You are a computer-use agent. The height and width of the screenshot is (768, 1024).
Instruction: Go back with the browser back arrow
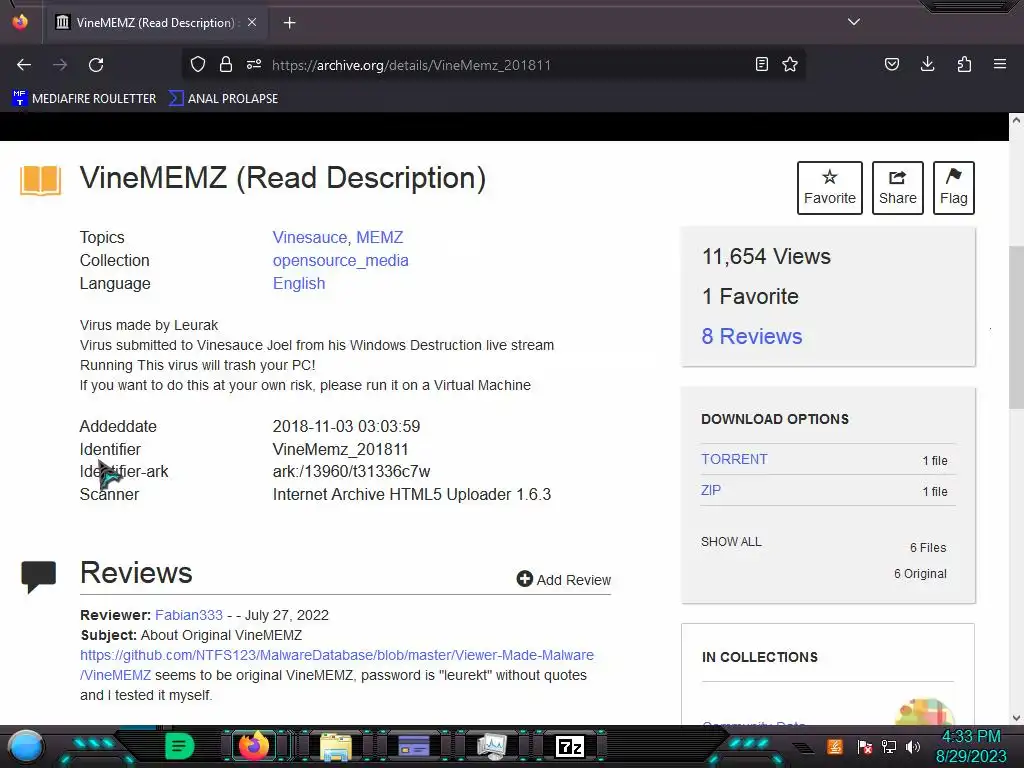click(24, 65)
